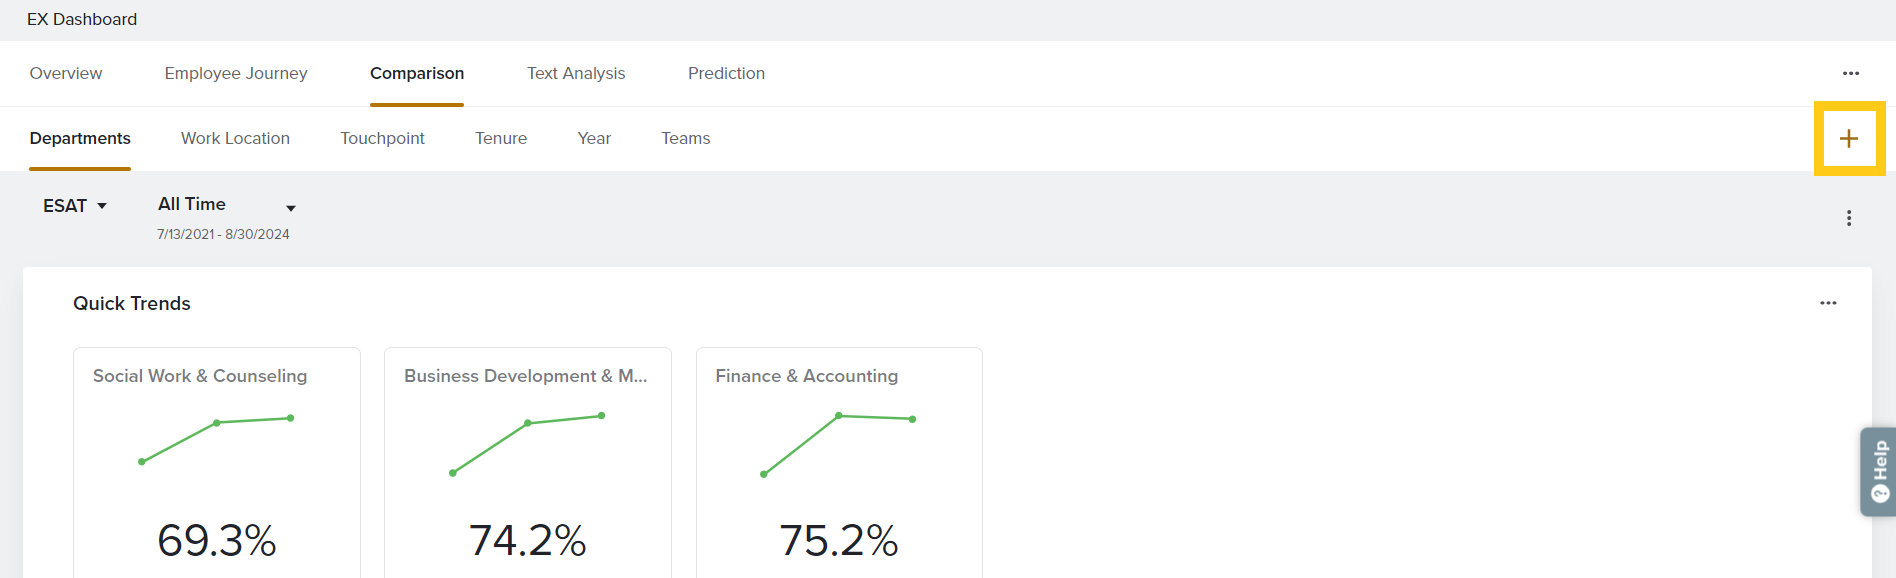
Task: Open the Touchpoint sub-tab
Action: (x=382, y=138)
